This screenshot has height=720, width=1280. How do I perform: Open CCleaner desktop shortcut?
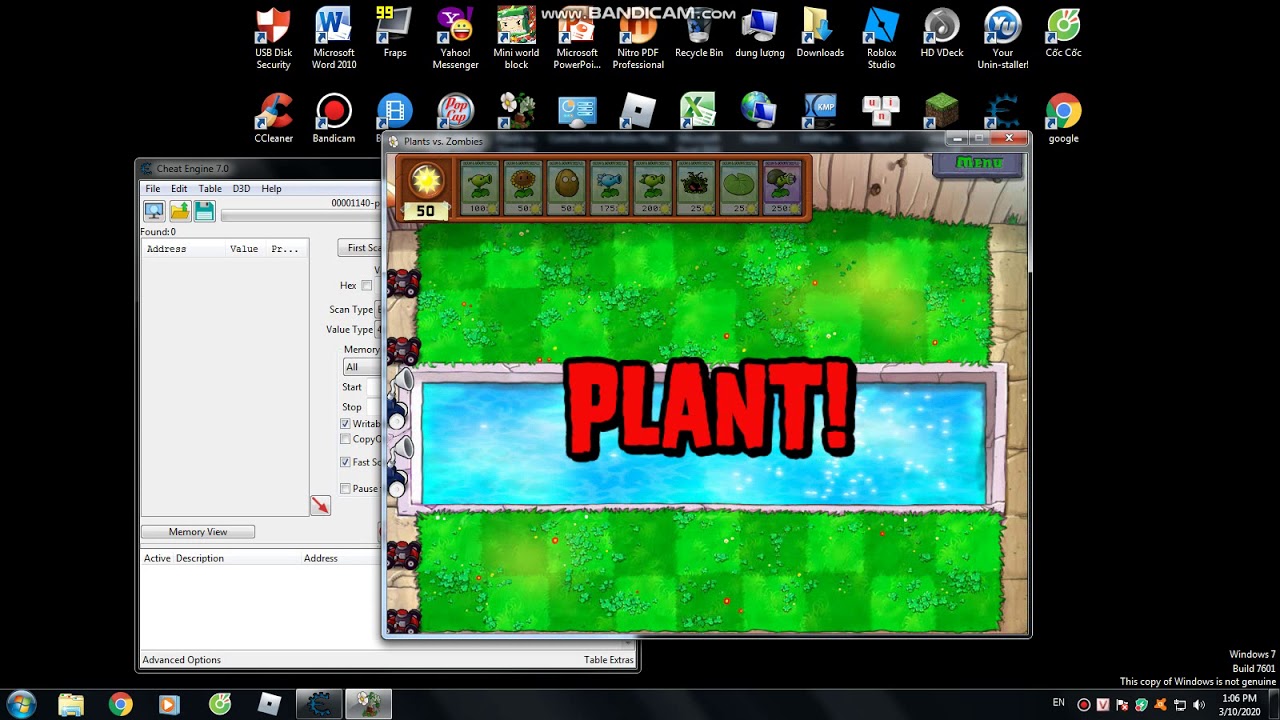pos(273,119)
